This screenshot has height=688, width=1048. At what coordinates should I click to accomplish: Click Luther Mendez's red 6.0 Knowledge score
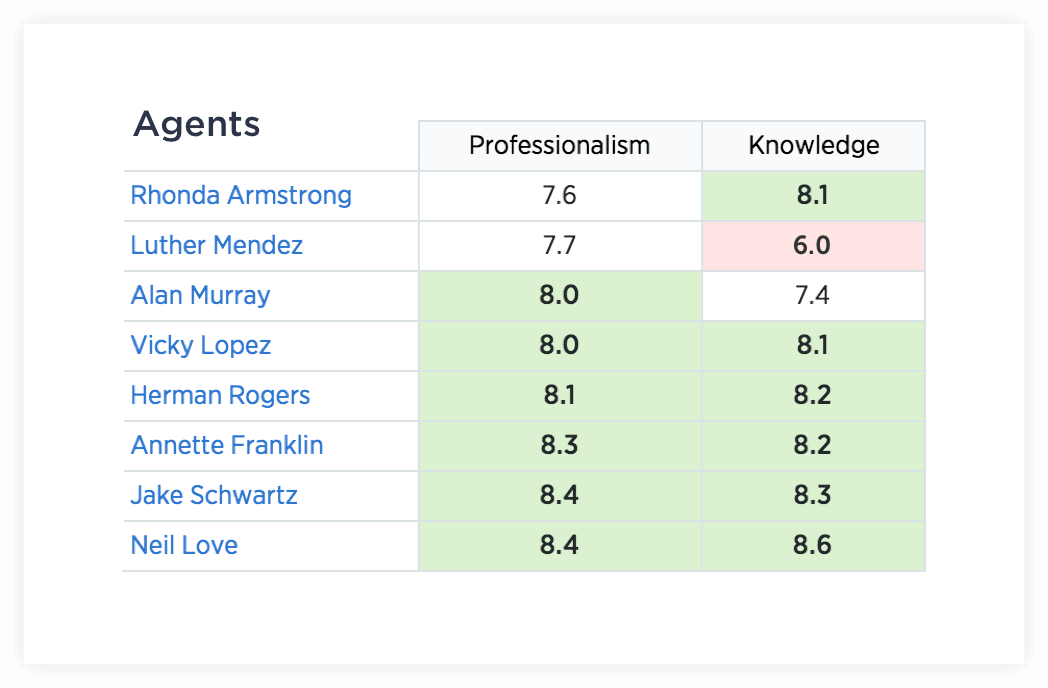click(812, 245)
